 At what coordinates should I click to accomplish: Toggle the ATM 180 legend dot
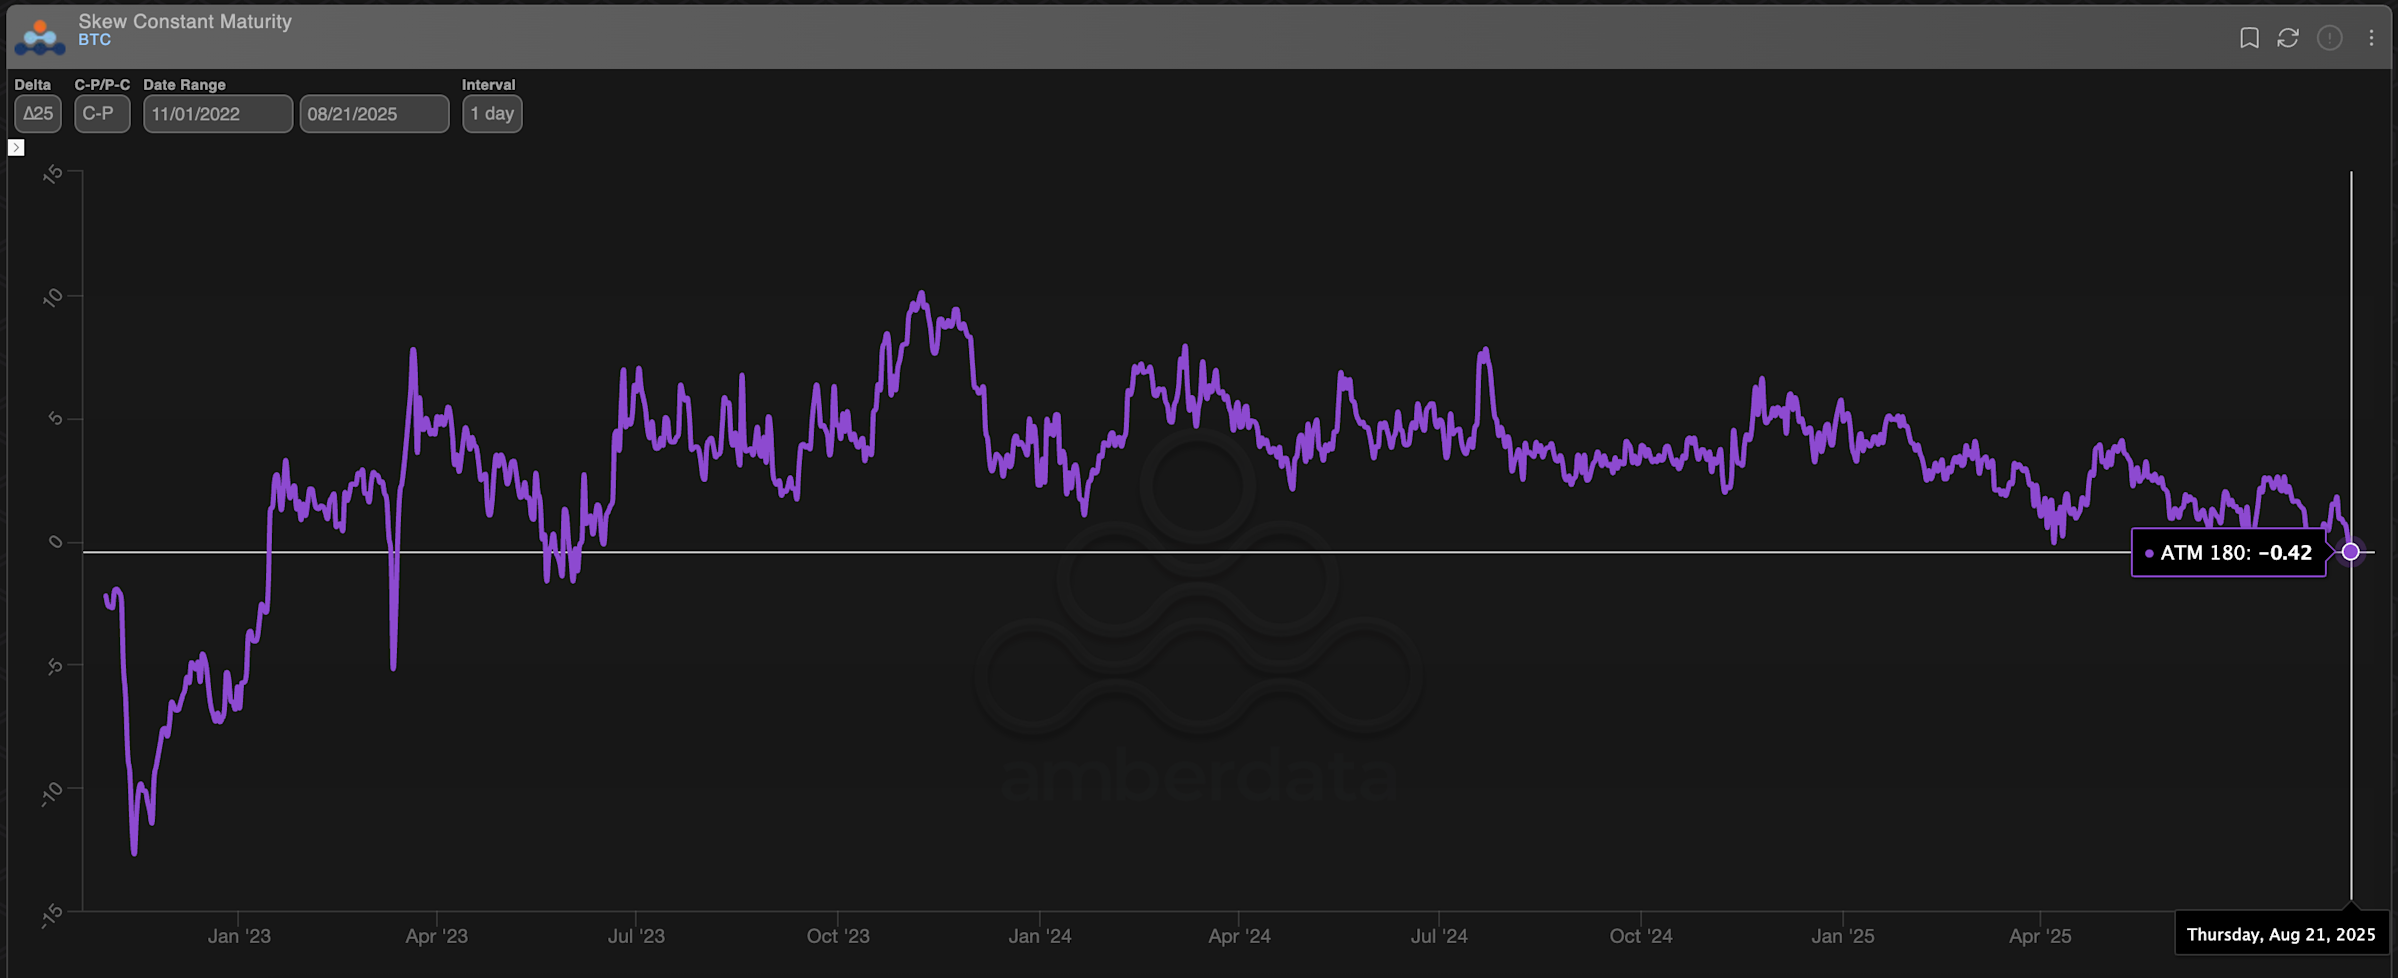(x=2152, y=551)
